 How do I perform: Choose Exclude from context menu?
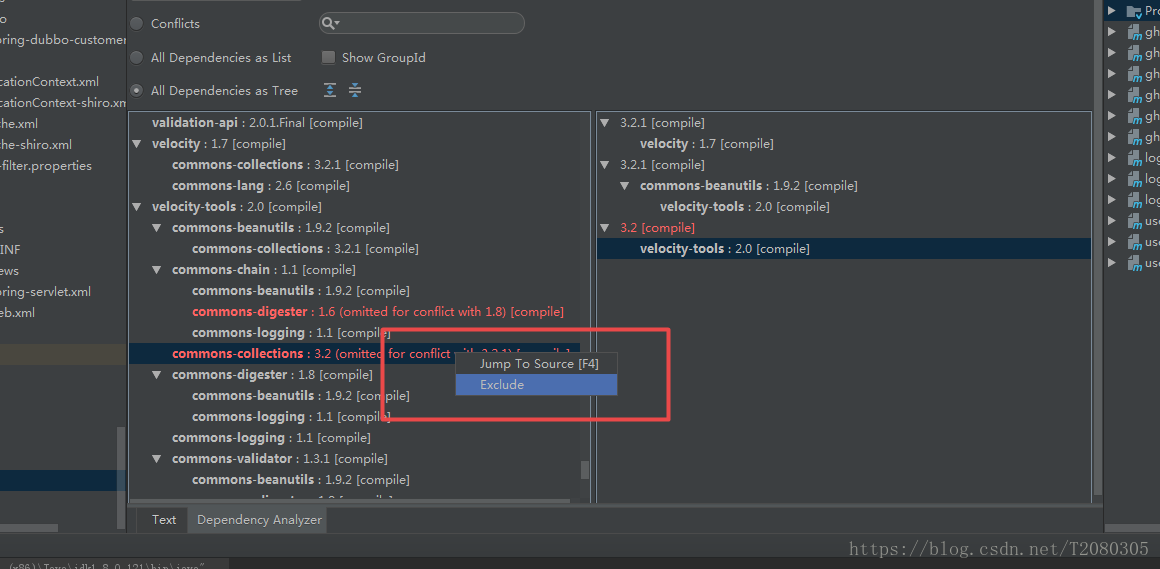click(x=536, y=385)
